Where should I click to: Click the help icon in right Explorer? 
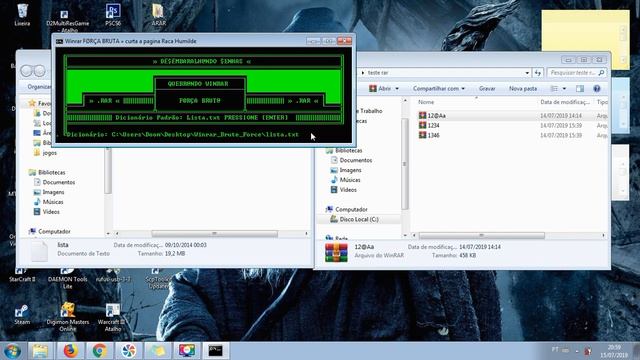tap(596, 89)
